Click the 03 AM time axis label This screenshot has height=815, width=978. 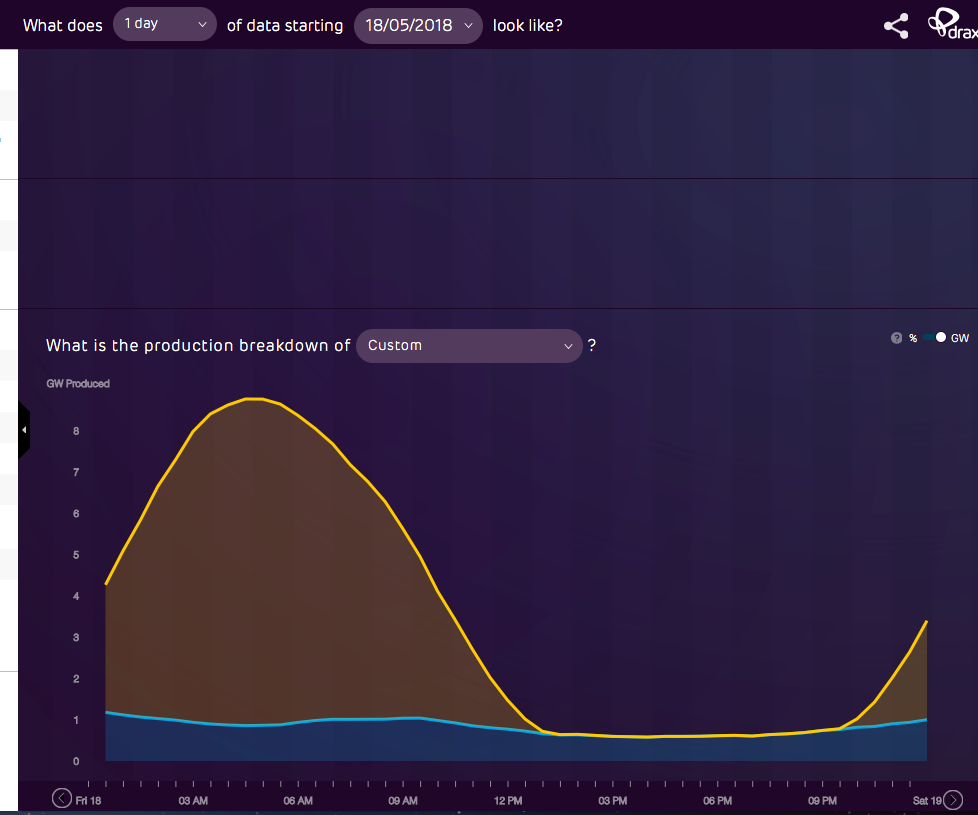click(193, 801)
